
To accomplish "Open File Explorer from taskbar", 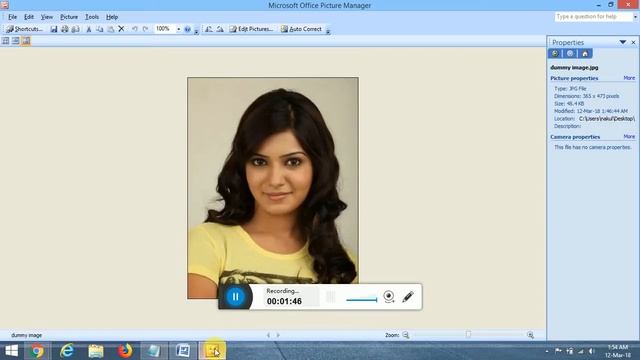I will [x=96, y=351].
